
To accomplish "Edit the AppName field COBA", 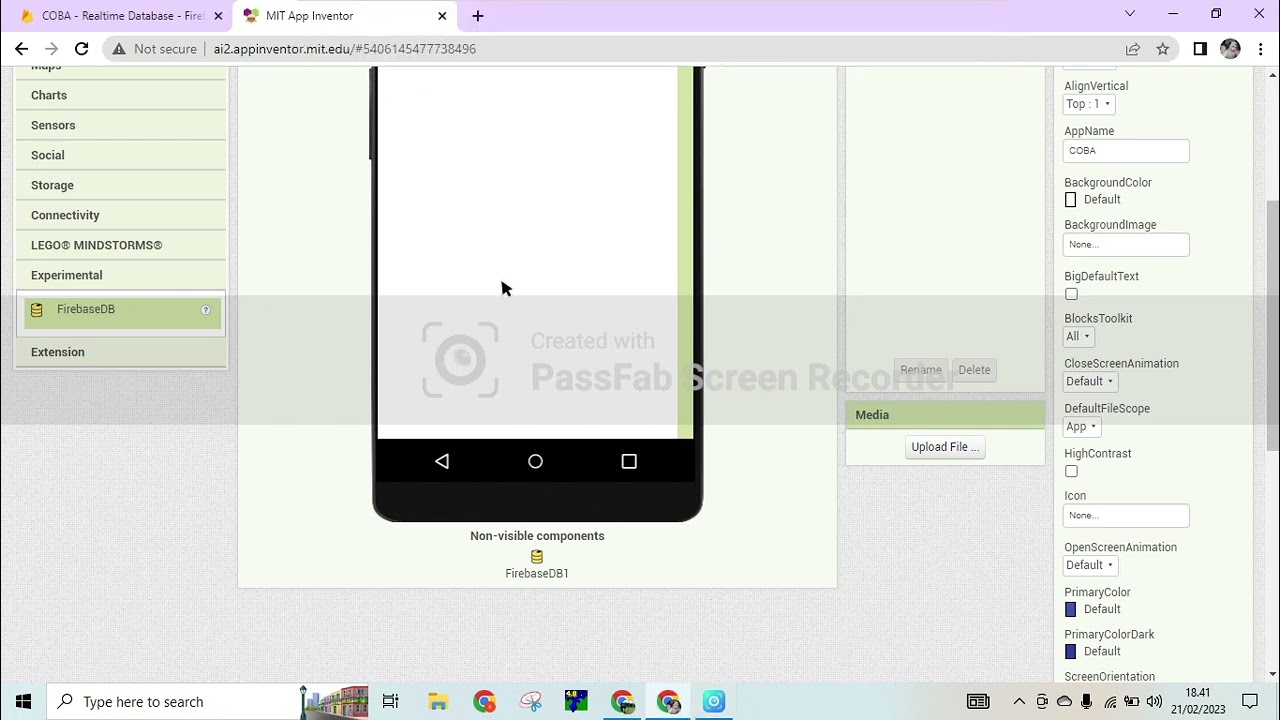I will point(1126,151).
